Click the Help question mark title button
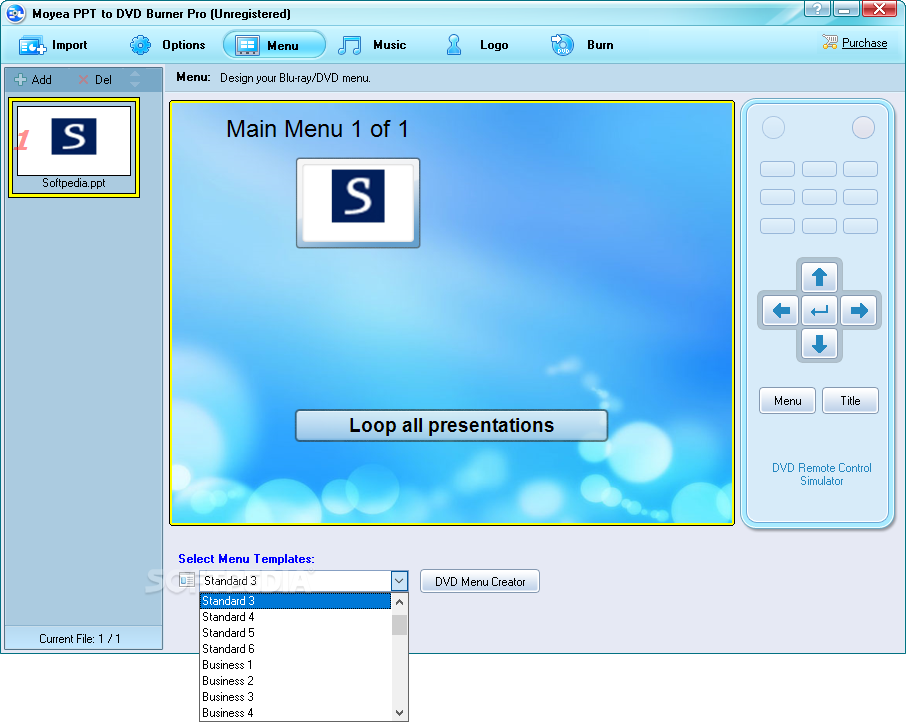 [817, 9]
